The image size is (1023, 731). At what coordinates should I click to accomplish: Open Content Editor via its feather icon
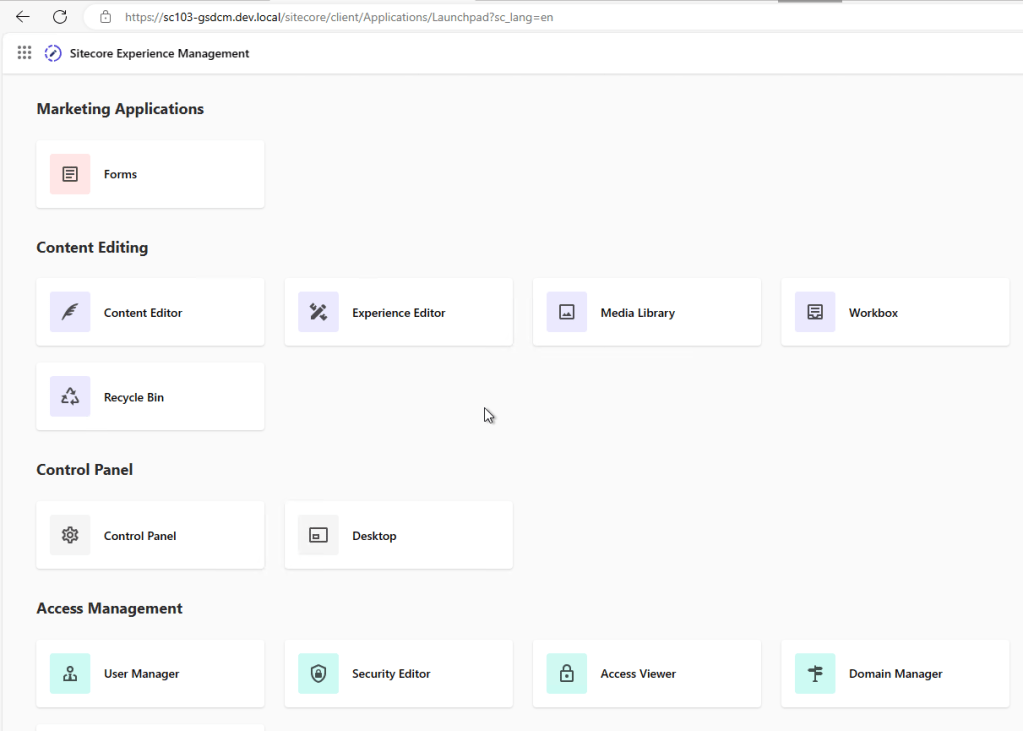(x=70, y=312)
